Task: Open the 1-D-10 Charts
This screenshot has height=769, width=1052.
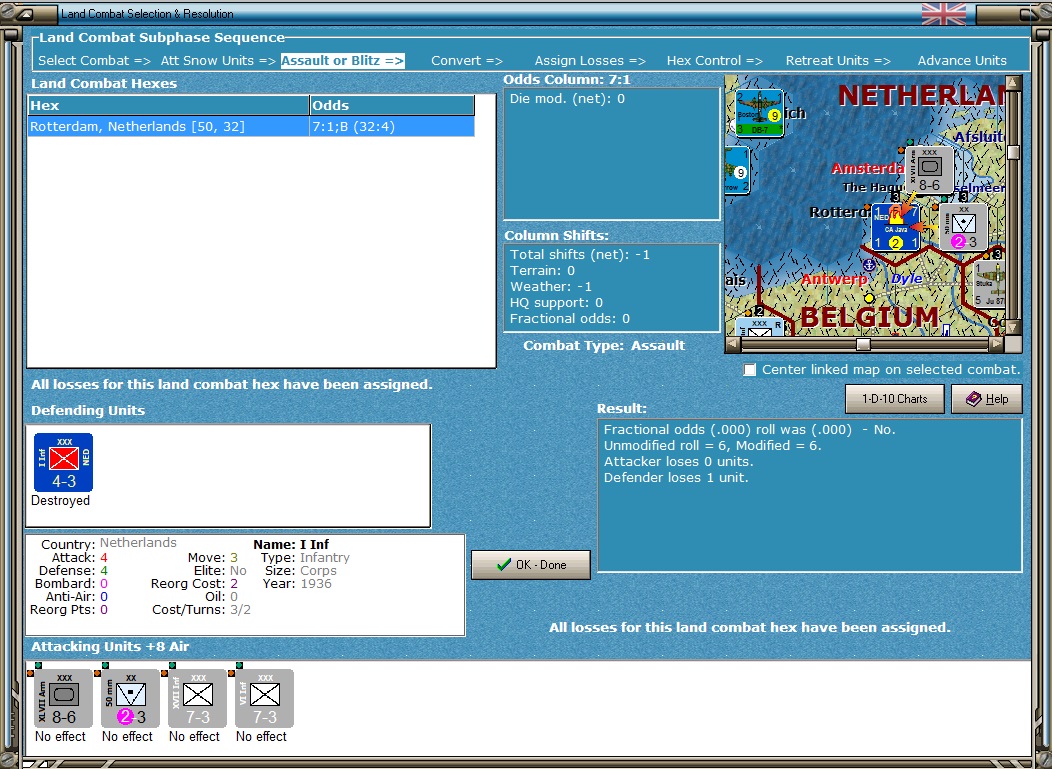Action: coord(894,399)
